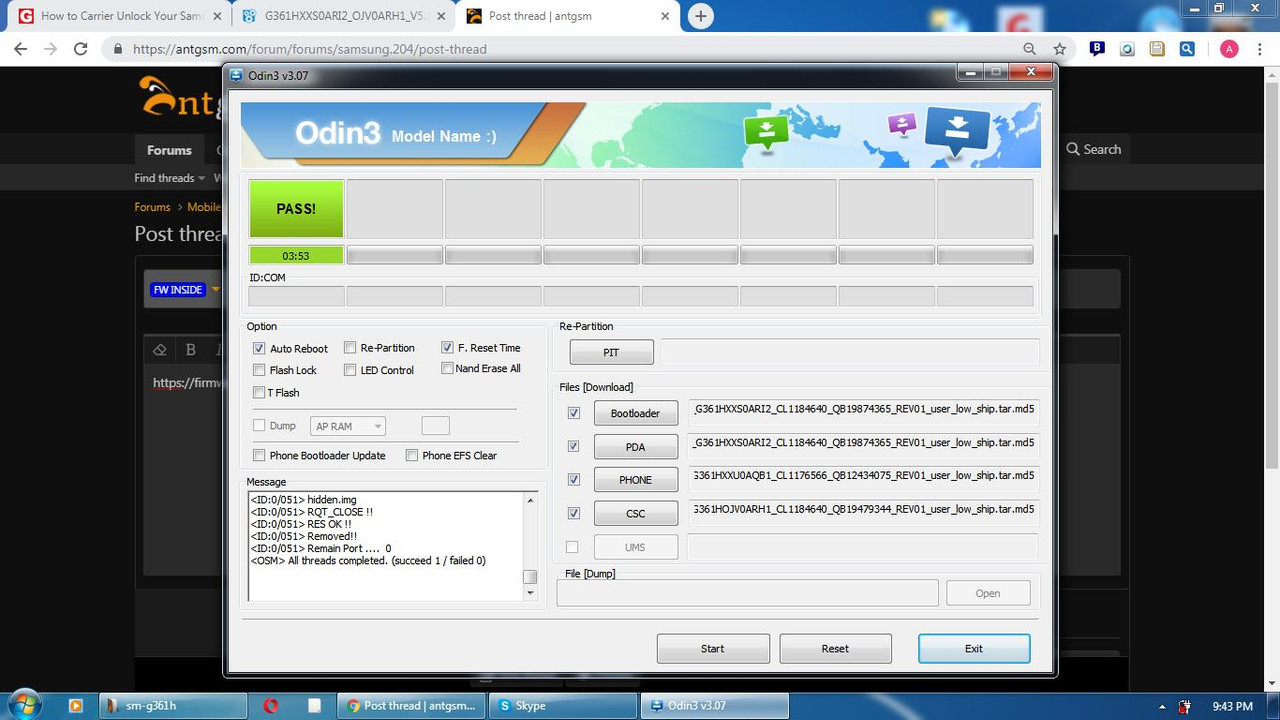
Task: Enable the Re-Partition checkbox
Action: [x=350, y=347]
